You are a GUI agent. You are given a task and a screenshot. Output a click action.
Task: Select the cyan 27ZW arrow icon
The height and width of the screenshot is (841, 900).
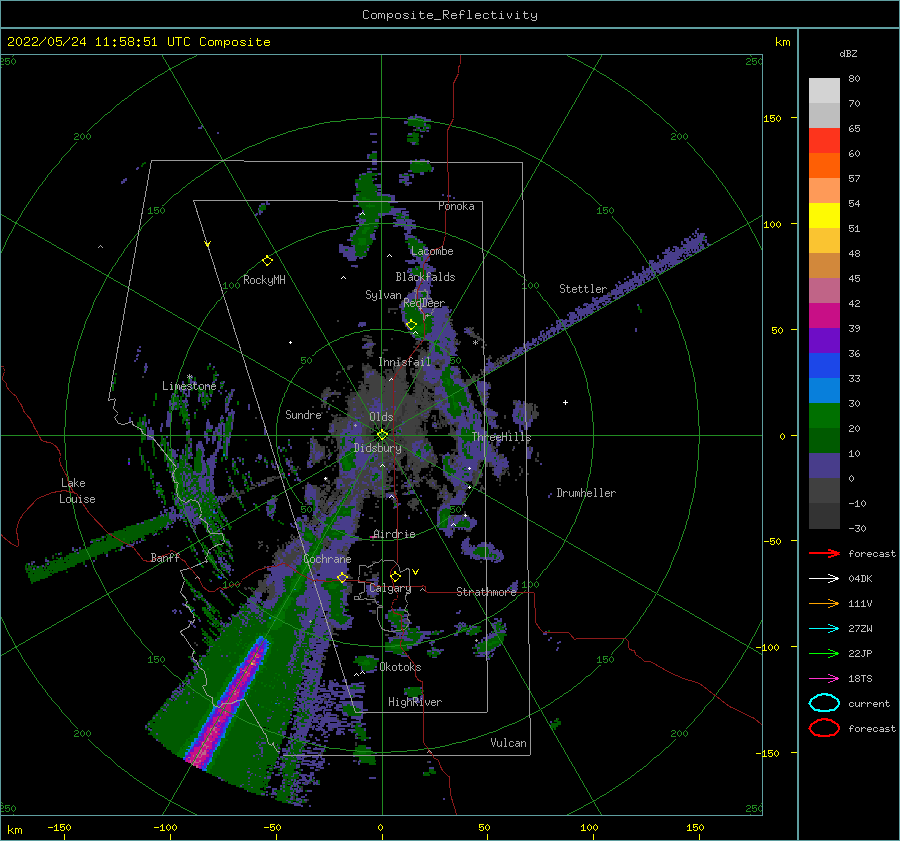tap(824, 629)
